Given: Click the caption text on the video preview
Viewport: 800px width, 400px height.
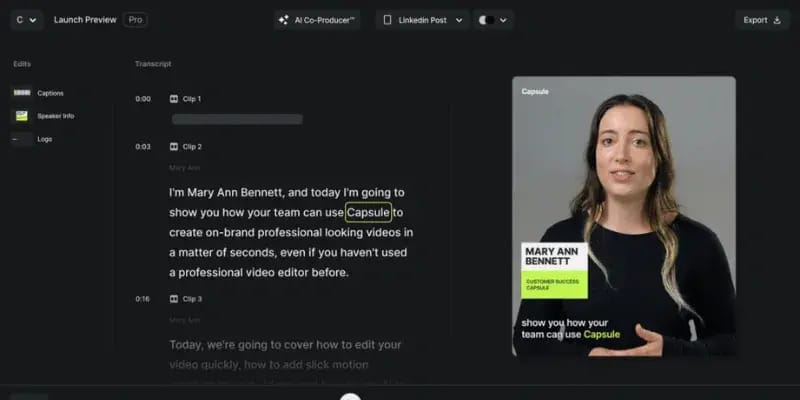Looking at the screenshot, I should coord(570,329).
